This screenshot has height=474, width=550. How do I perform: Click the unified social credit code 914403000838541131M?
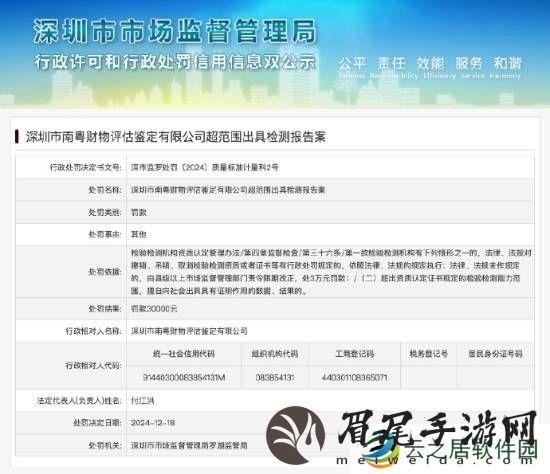pyautogui.click(x=184, y=378)
